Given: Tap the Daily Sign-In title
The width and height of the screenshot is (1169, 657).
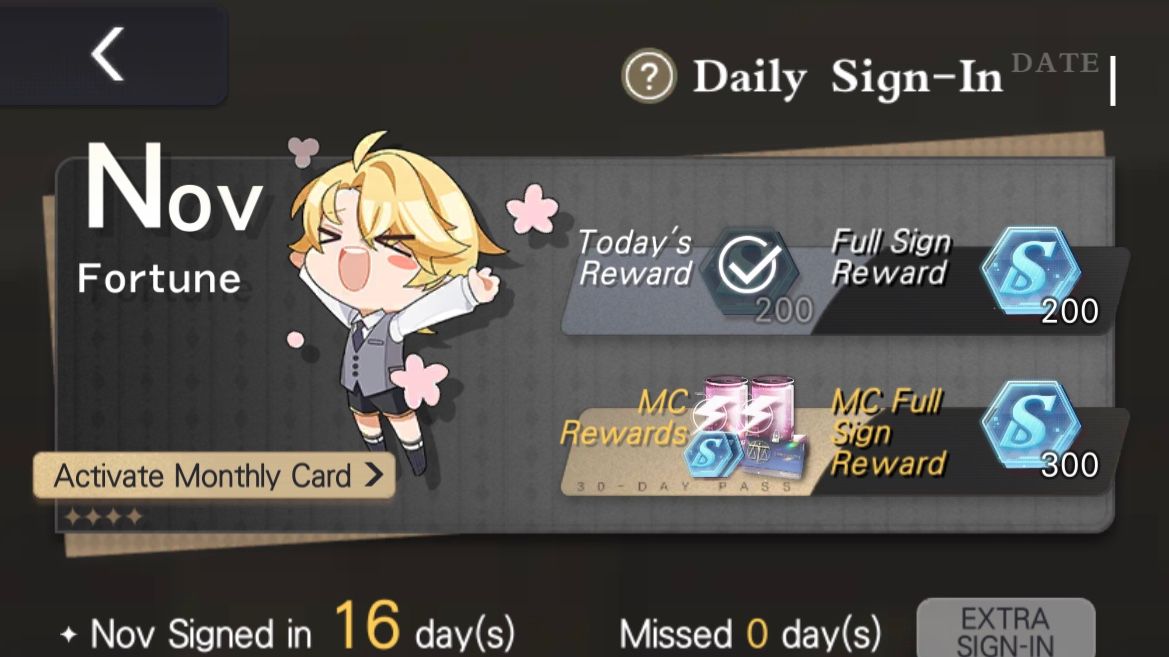Looking at the screenshot, I should pos(847,77).
